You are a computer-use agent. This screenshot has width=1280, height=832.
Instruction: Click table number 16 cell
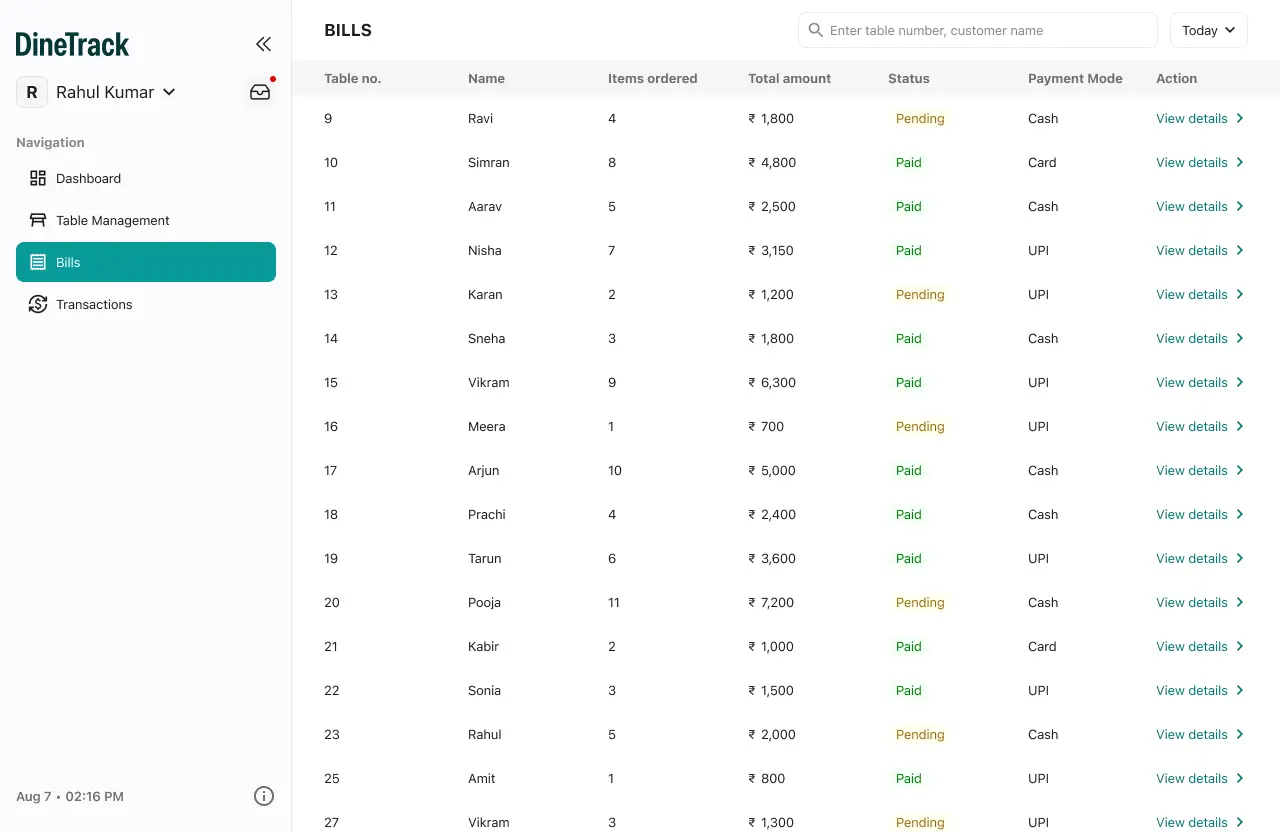[331, 426]
